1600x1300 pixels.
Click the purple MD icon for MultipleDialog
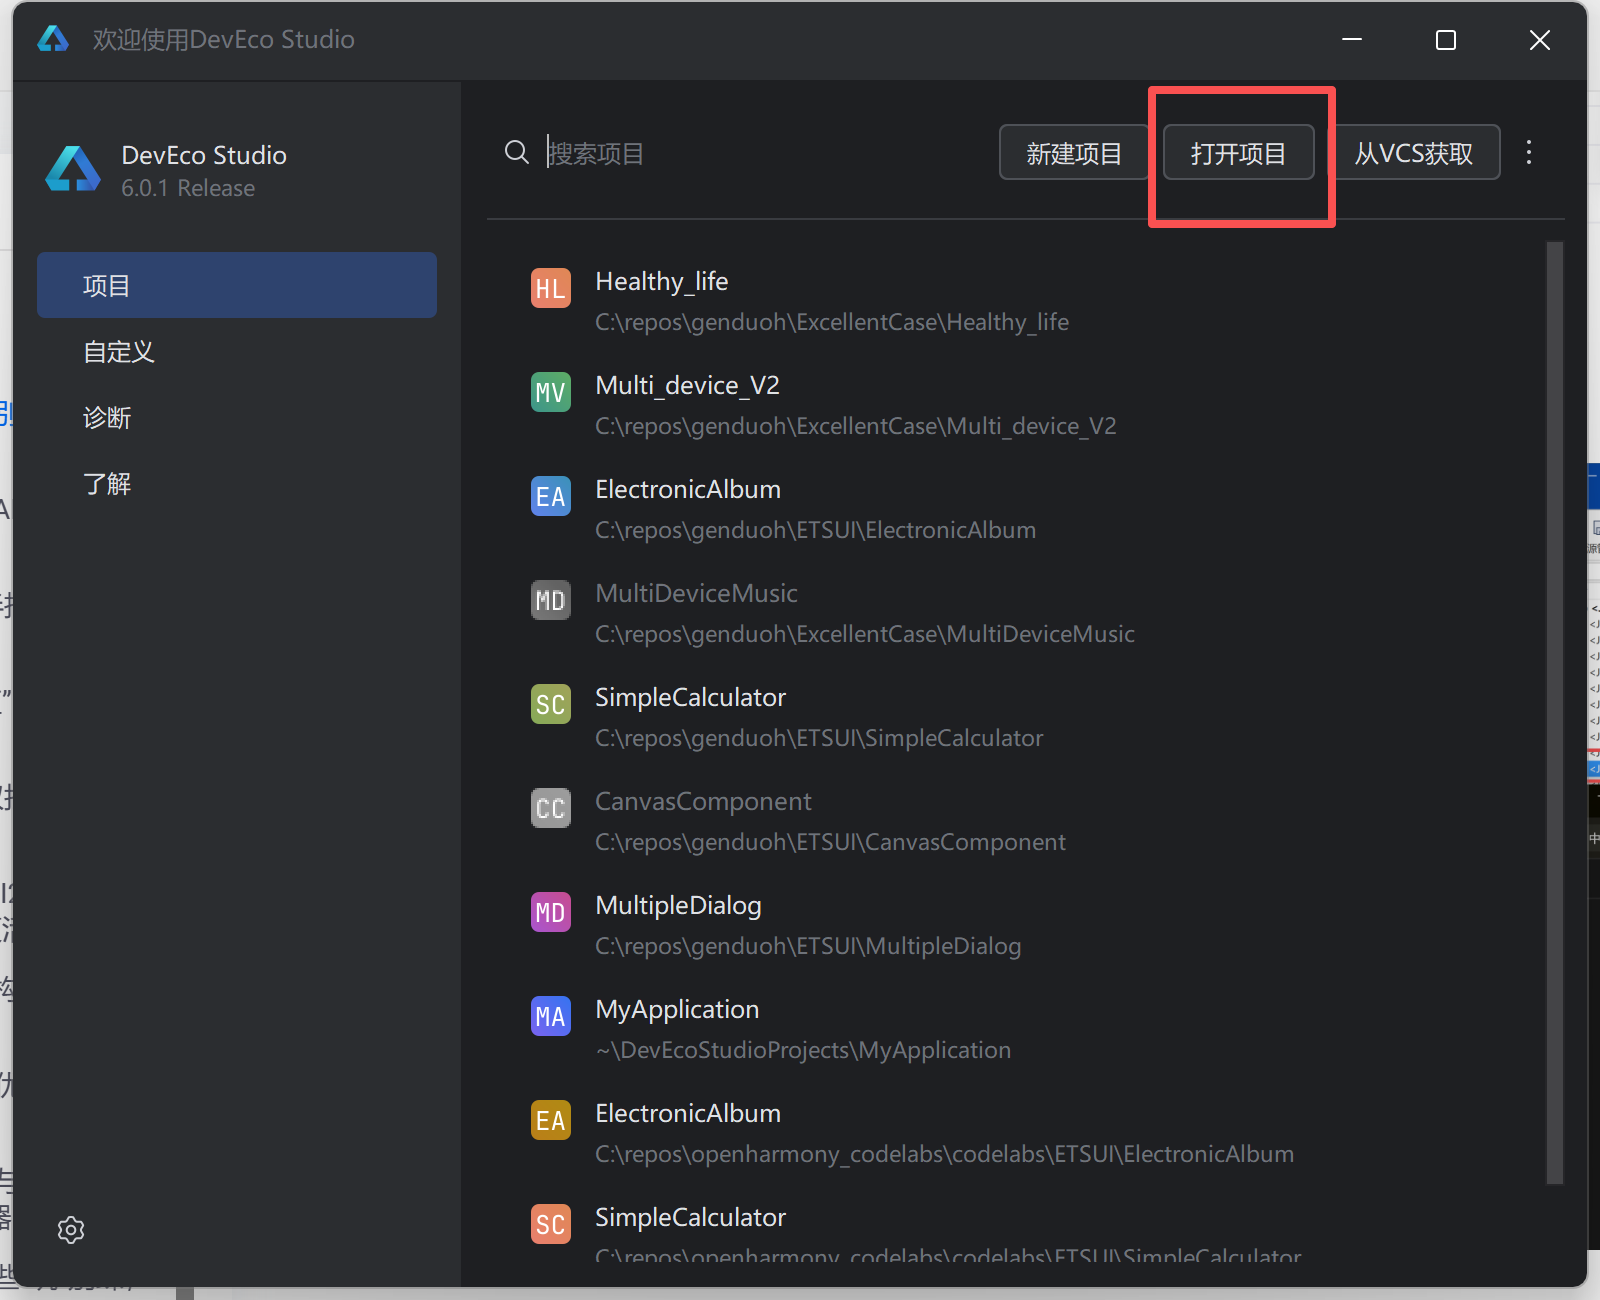550,912
